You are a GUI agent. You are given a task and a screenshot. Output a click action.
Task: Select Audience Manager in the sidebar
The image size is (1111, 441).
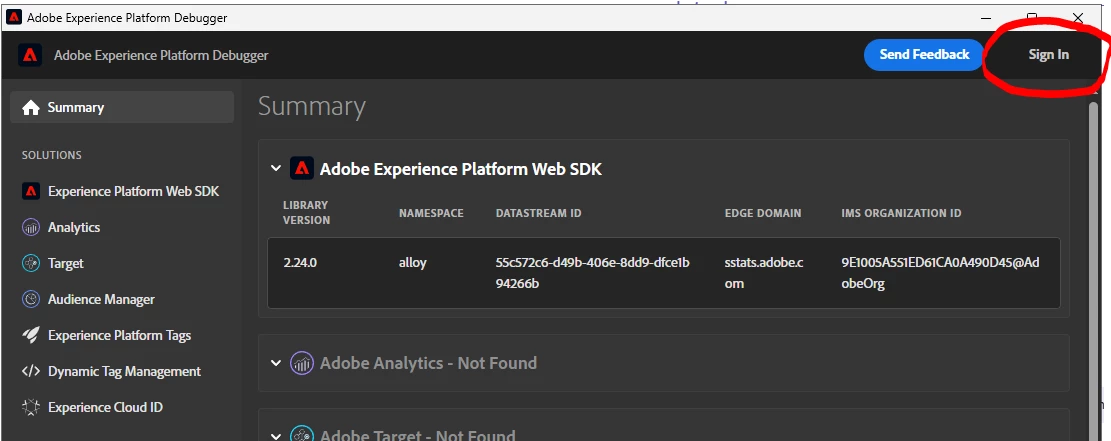(x=101, y=299)
